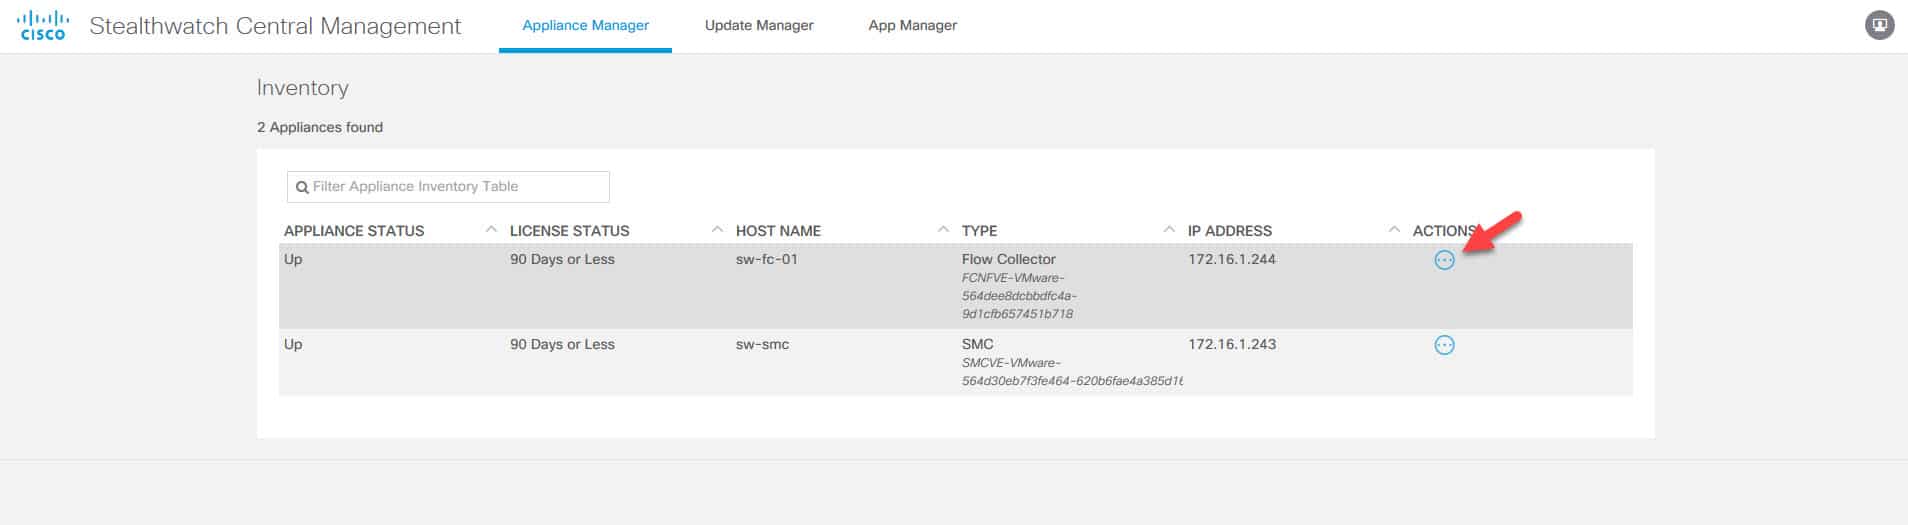Screen dimensions: 1908x525
Task: Switch to Appliance Manager tab
Action: pyautogui.click(x=585, y=25)
